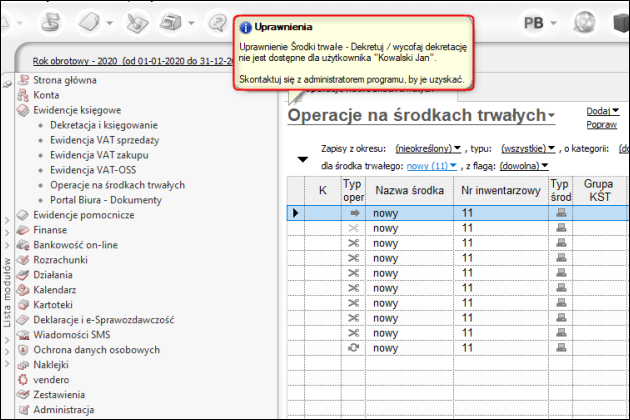Image resolution: width=630 pixels, height=420 pixels.
Task: Click the Administracja icon in module list
Action: (x=23, y=410)
